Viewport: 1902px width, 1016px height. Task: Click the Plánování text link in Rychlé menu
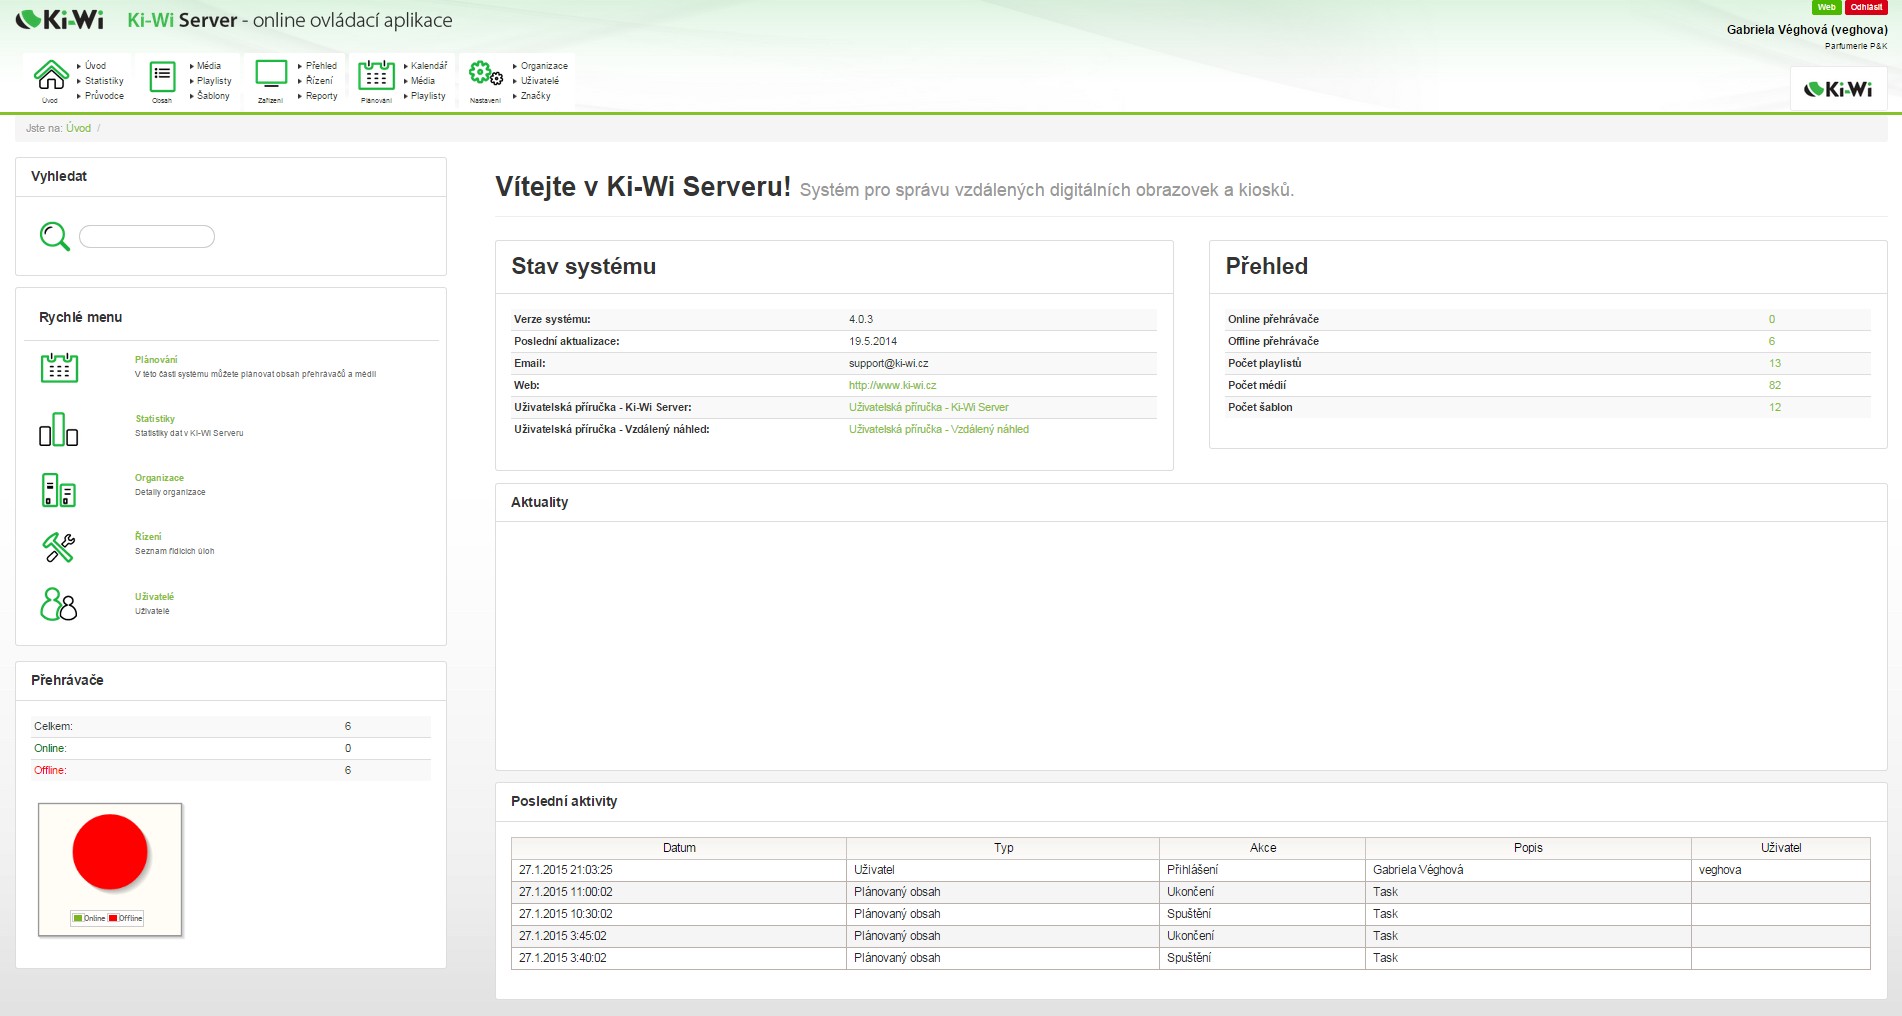tap(156, 360)
